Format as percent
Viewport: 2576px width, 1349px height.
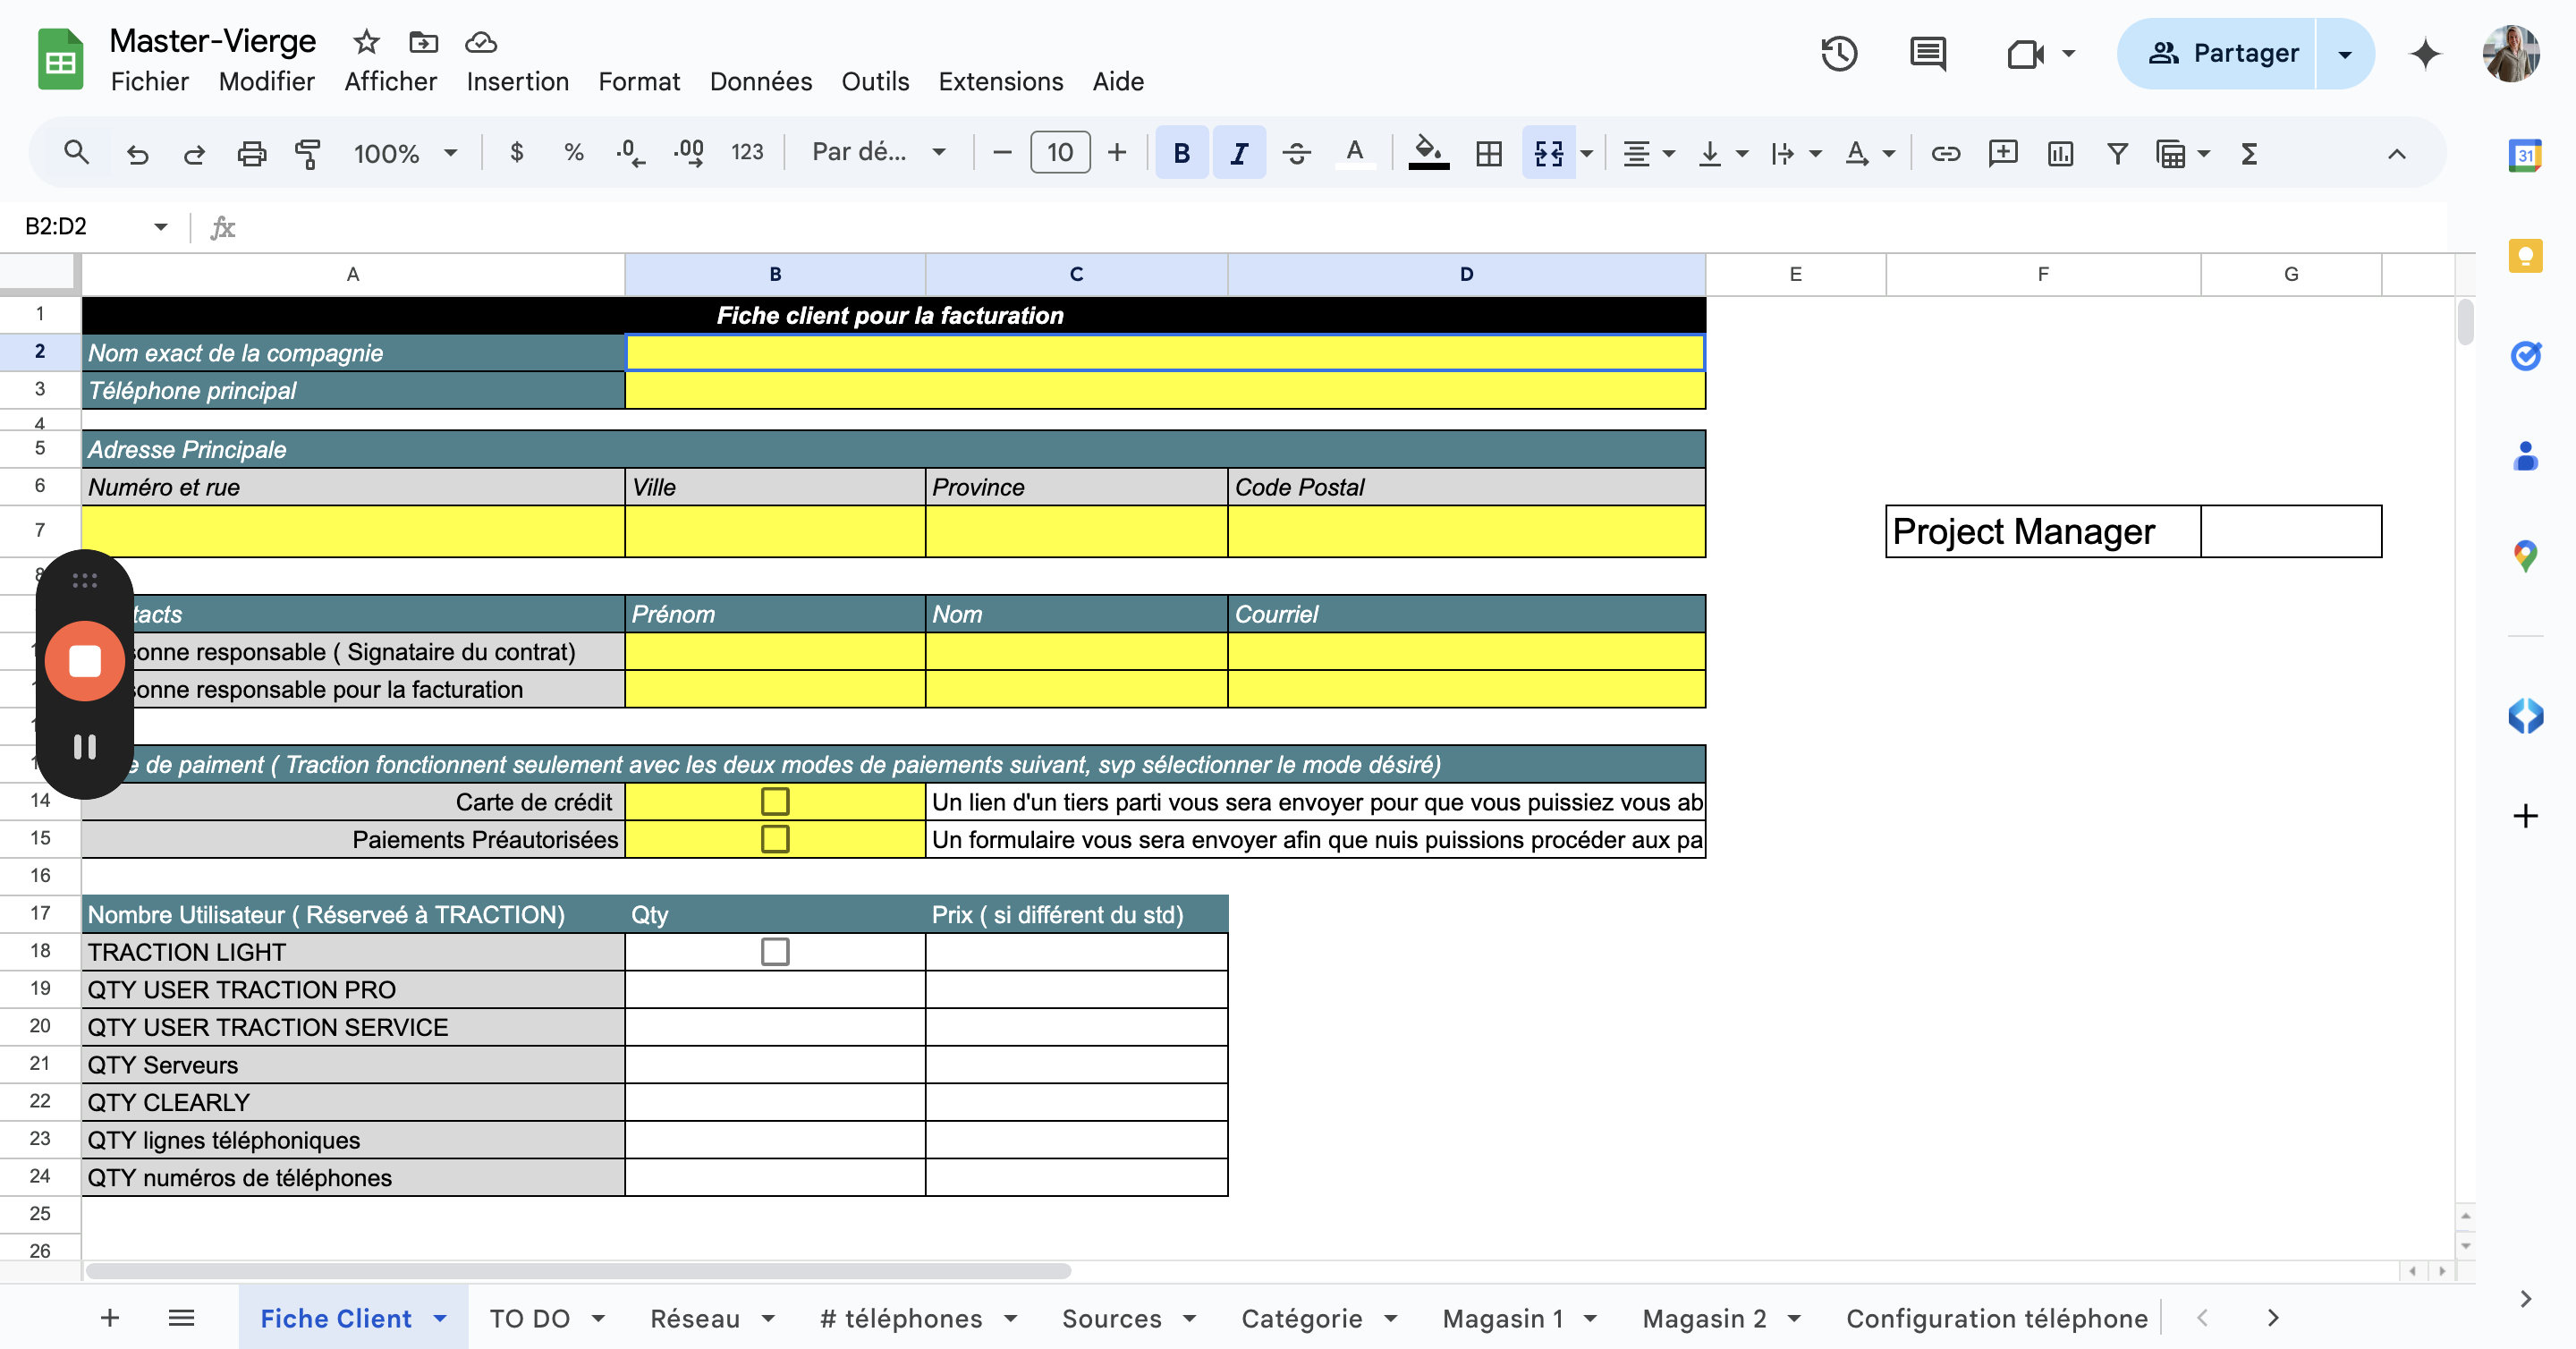[x=573, y=153]
